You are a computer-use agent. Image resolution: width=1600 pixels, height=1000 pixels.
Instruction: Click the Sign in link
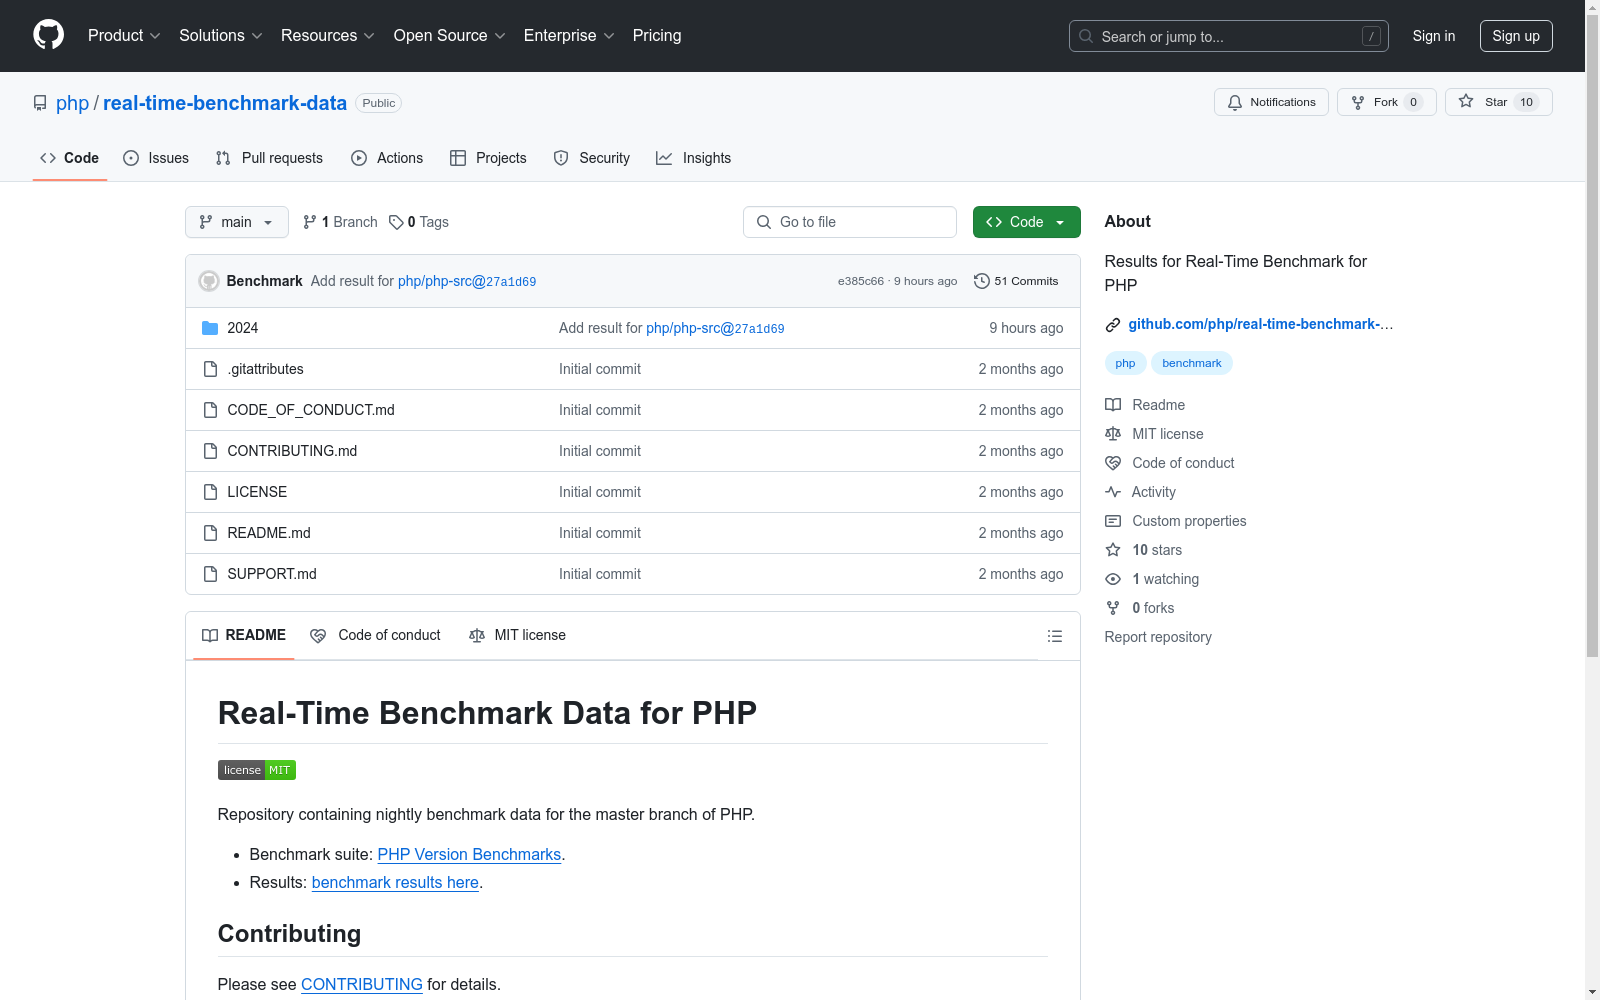(1434, 36)
